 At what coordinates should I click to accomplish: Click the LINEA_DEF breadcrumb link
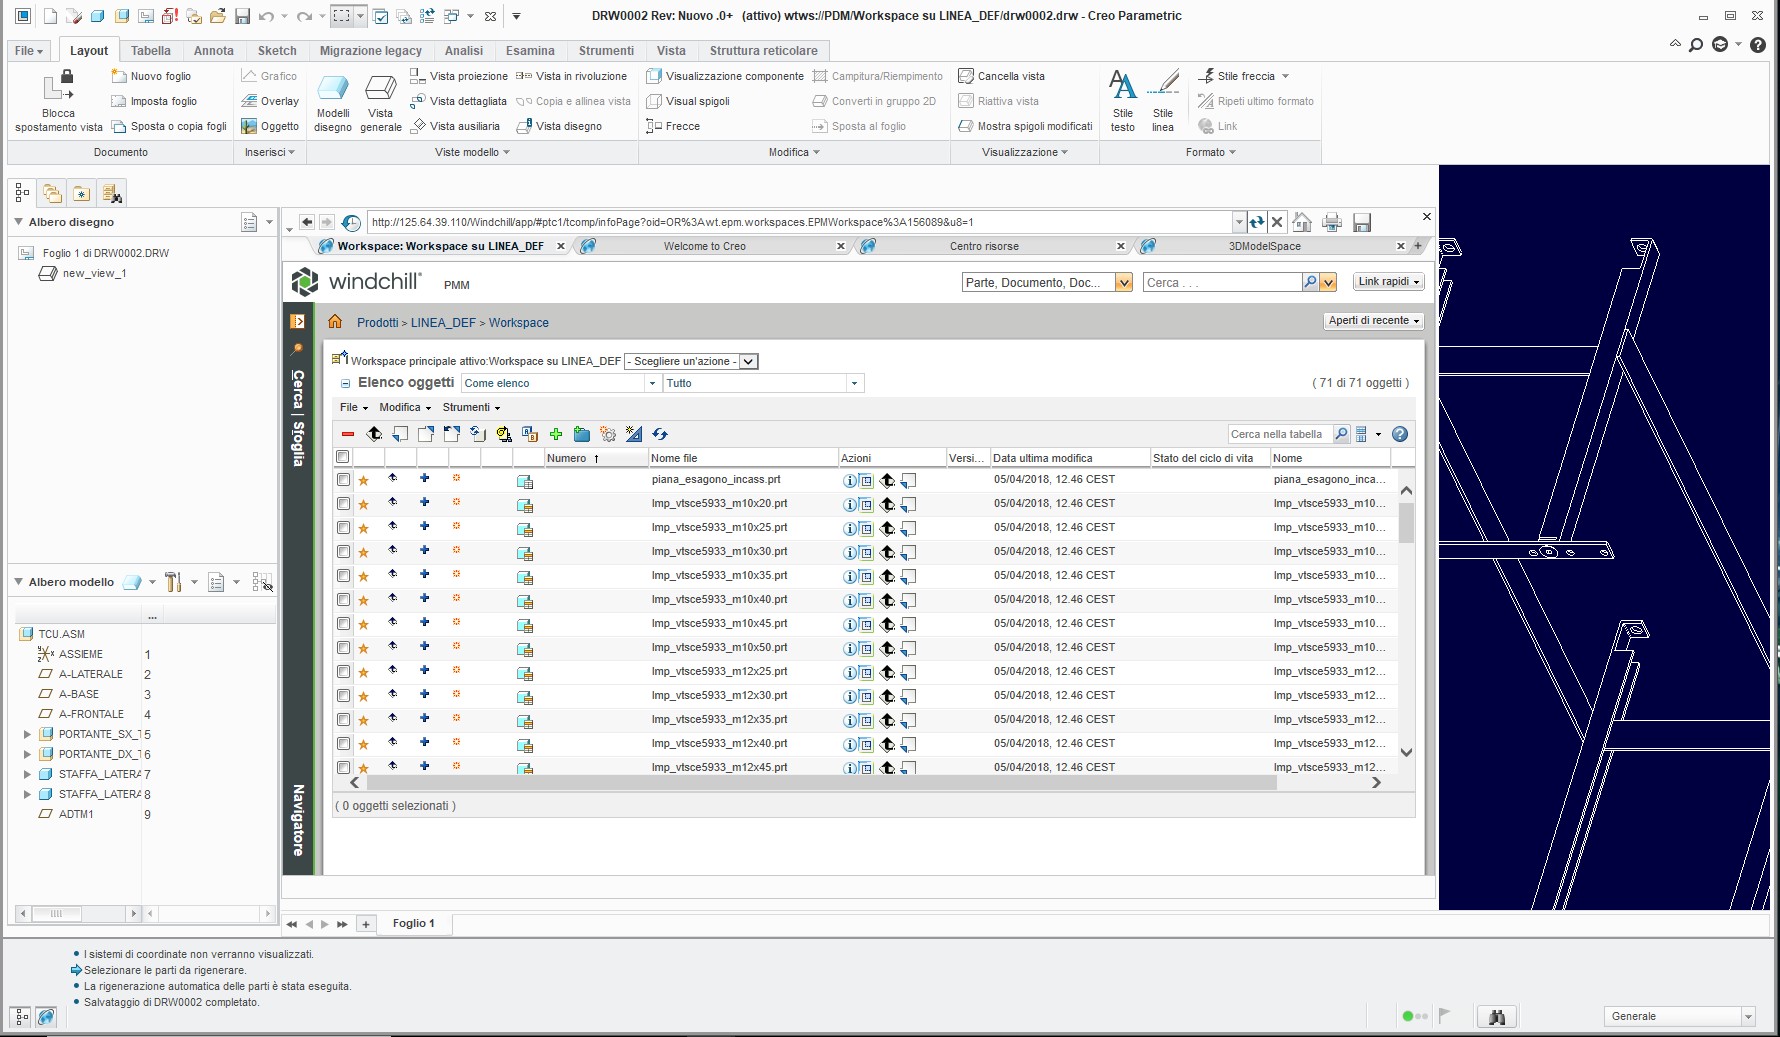pos(443,322)
